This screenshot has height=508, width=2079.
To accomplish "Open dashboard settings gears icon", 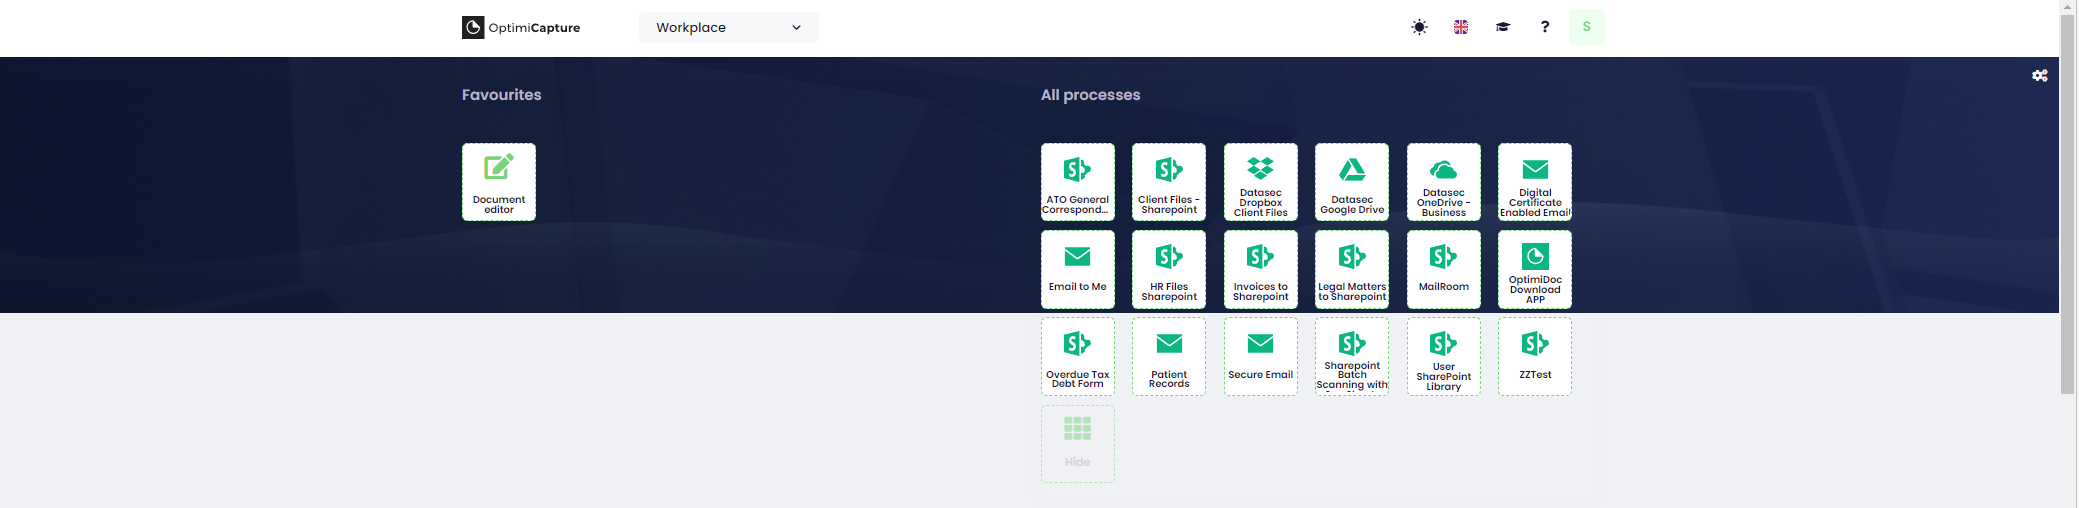I will 2040,76.
